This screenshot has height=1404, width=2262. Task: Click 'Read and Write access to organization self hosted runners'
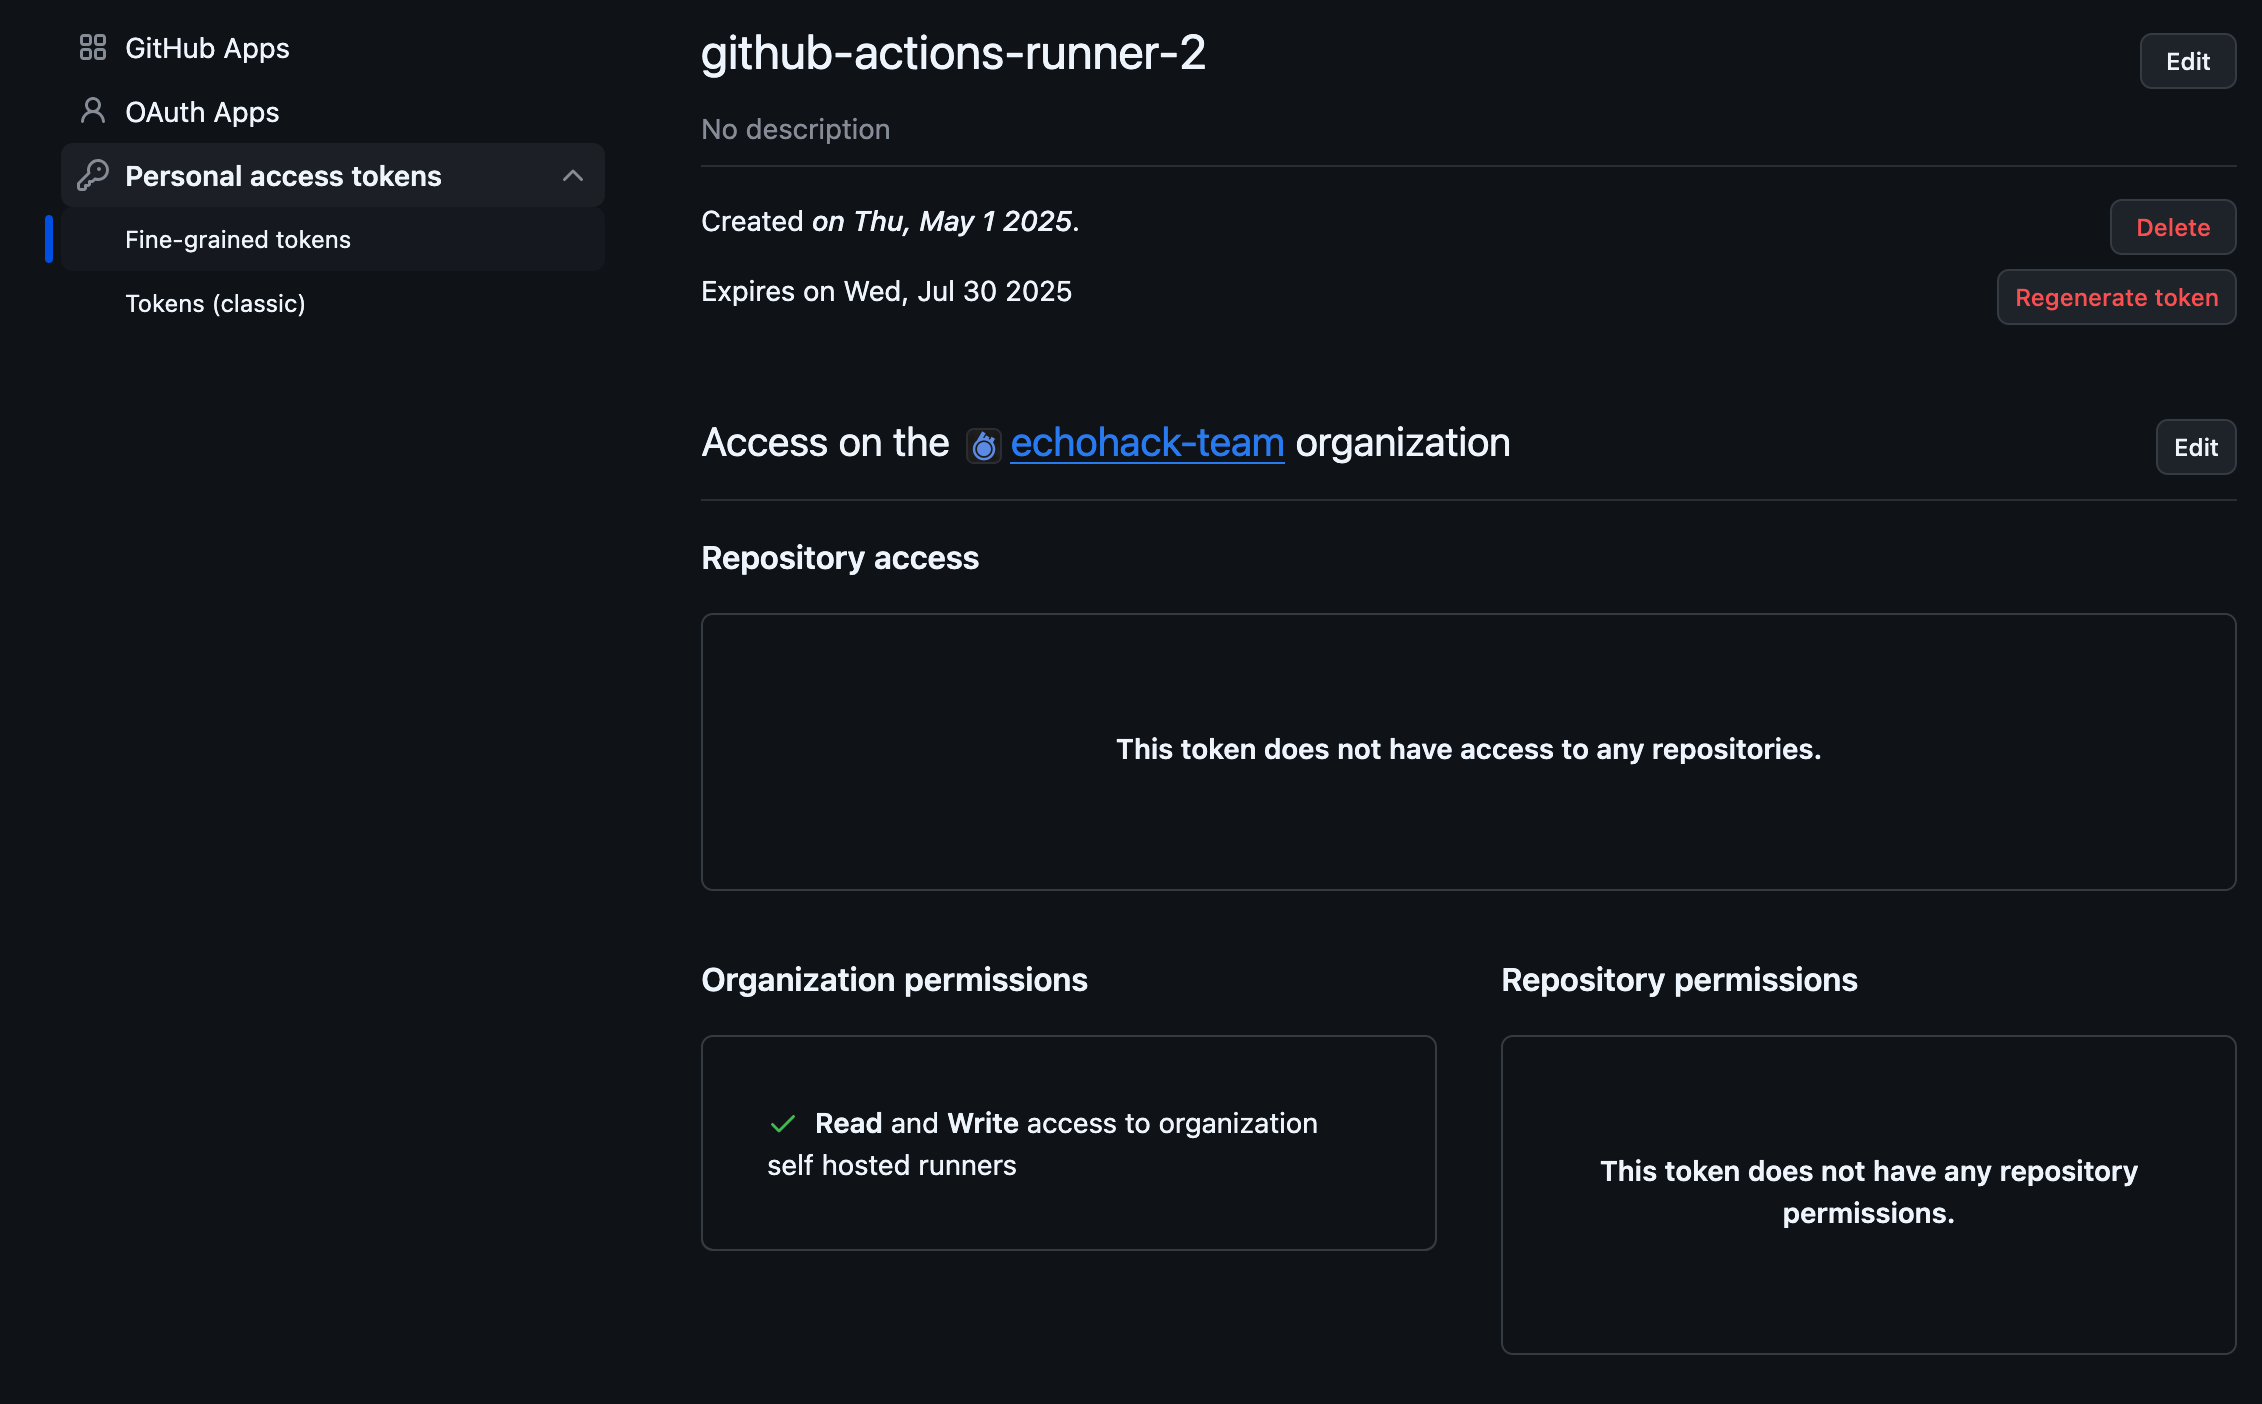[x=1042, y=1144]
